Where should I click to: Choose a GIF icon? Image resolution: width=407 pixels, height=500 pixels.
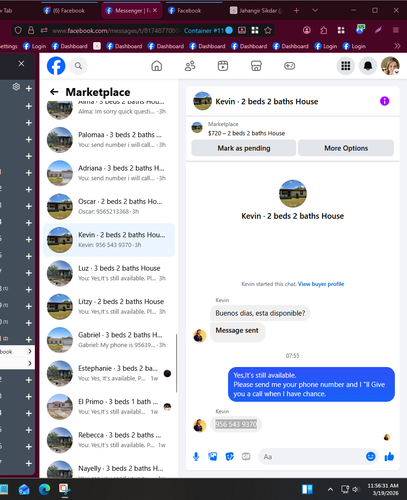tap(246, 456)
